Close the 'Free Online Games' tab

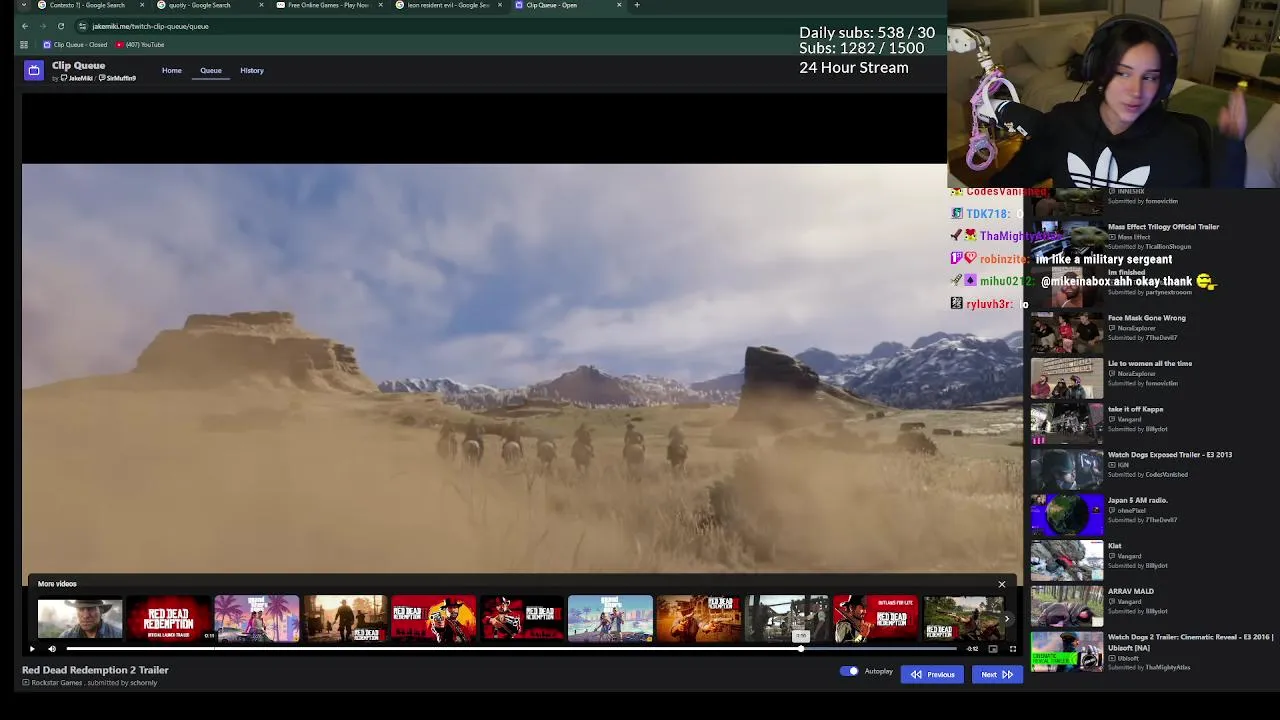(380, 5)
